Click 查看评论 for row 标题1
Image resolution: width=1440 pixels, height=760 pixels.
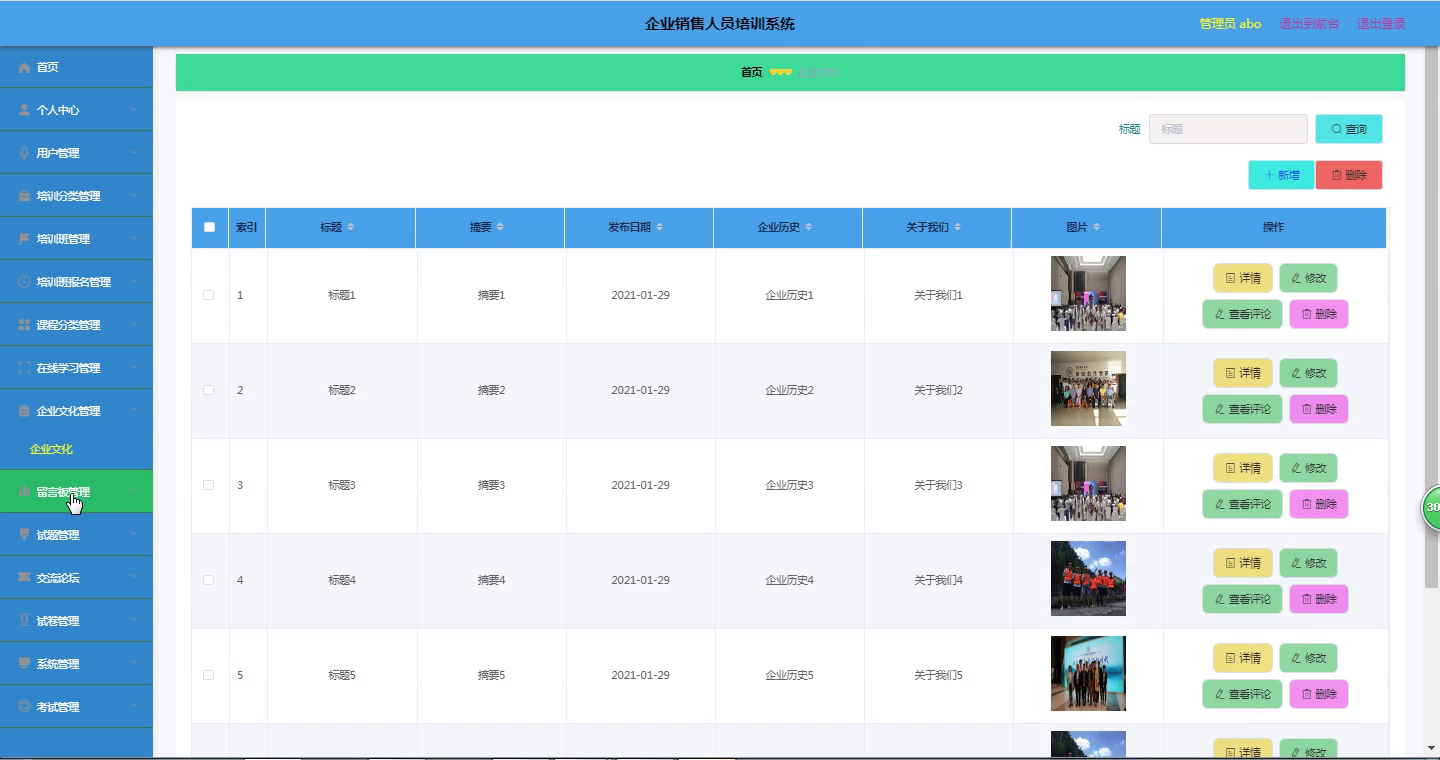pyautogui.click(x=1242, y=314)
